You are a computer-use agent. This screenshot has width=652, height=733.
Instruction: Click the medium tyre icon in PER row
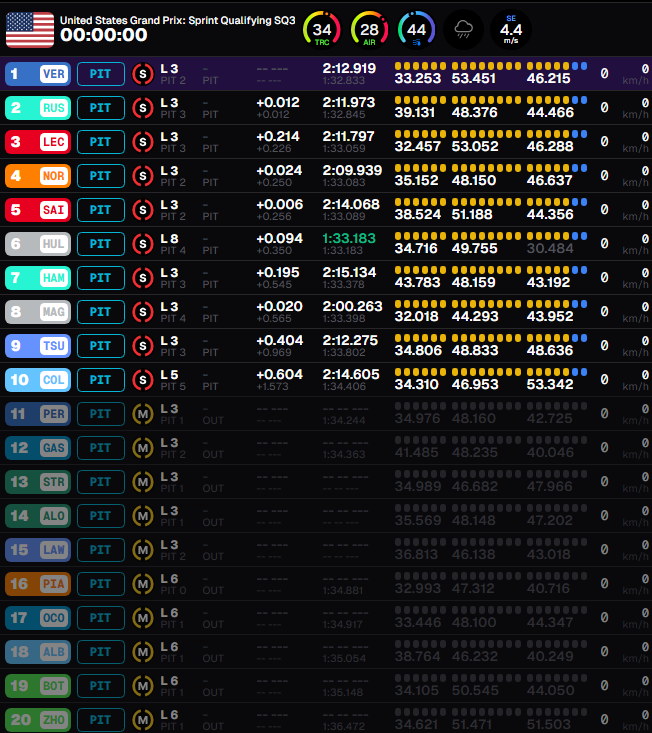tap(143, 414)
